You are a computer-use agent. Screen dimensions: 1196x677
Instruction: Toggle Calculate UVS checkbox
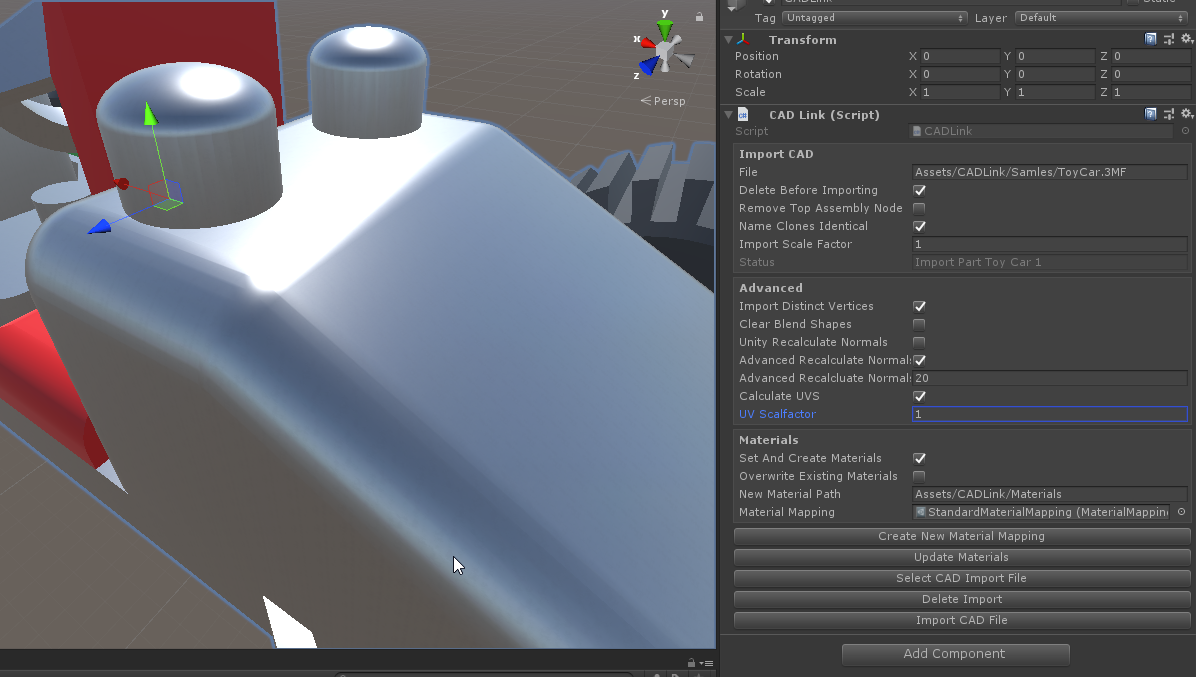[919, 396]
